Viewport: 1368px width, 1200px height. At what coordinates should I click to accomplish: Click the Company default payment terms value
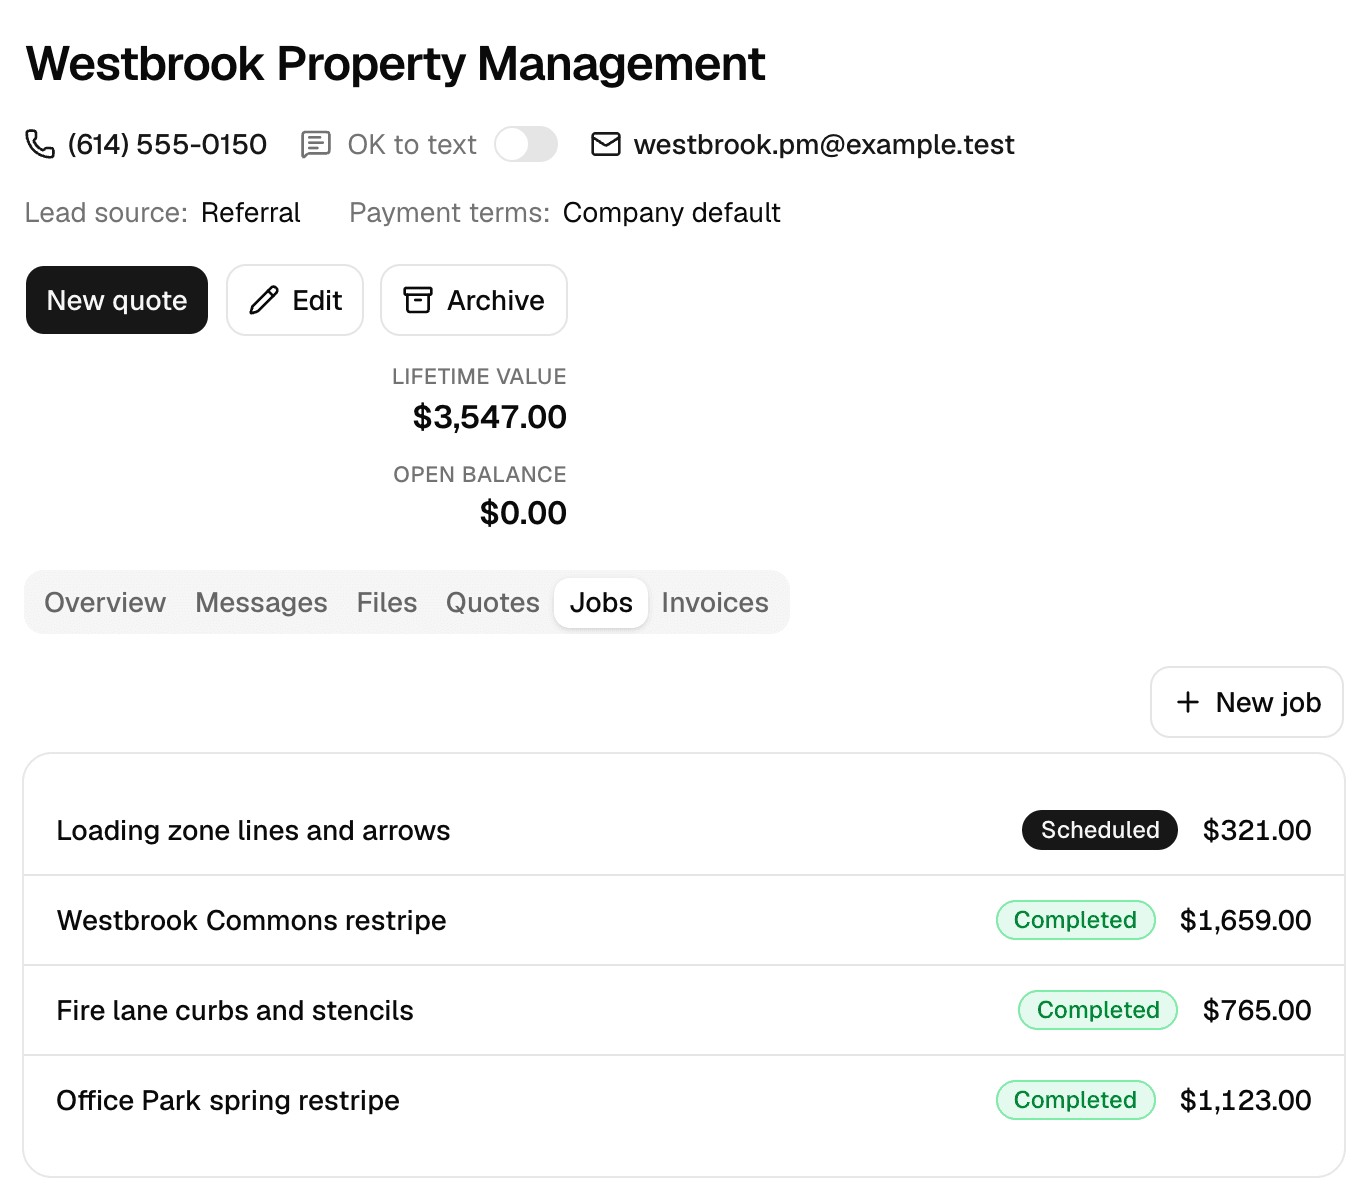click(672, 212)
